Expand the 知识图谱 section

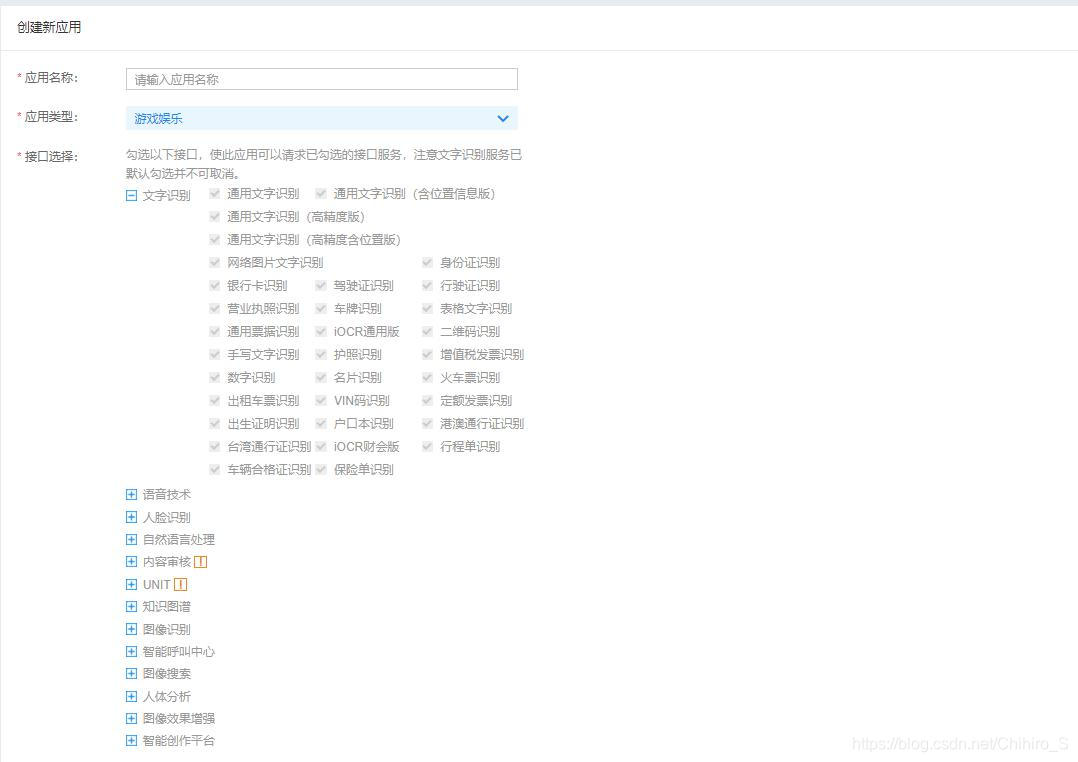[131, 607]
